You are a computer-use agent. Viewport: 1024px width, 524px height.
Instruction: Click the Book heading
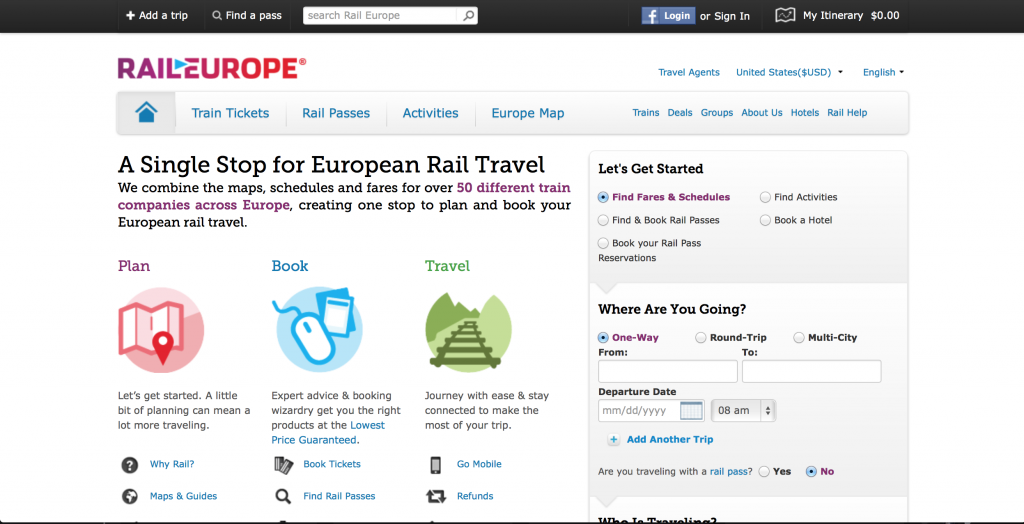(290, 267)
